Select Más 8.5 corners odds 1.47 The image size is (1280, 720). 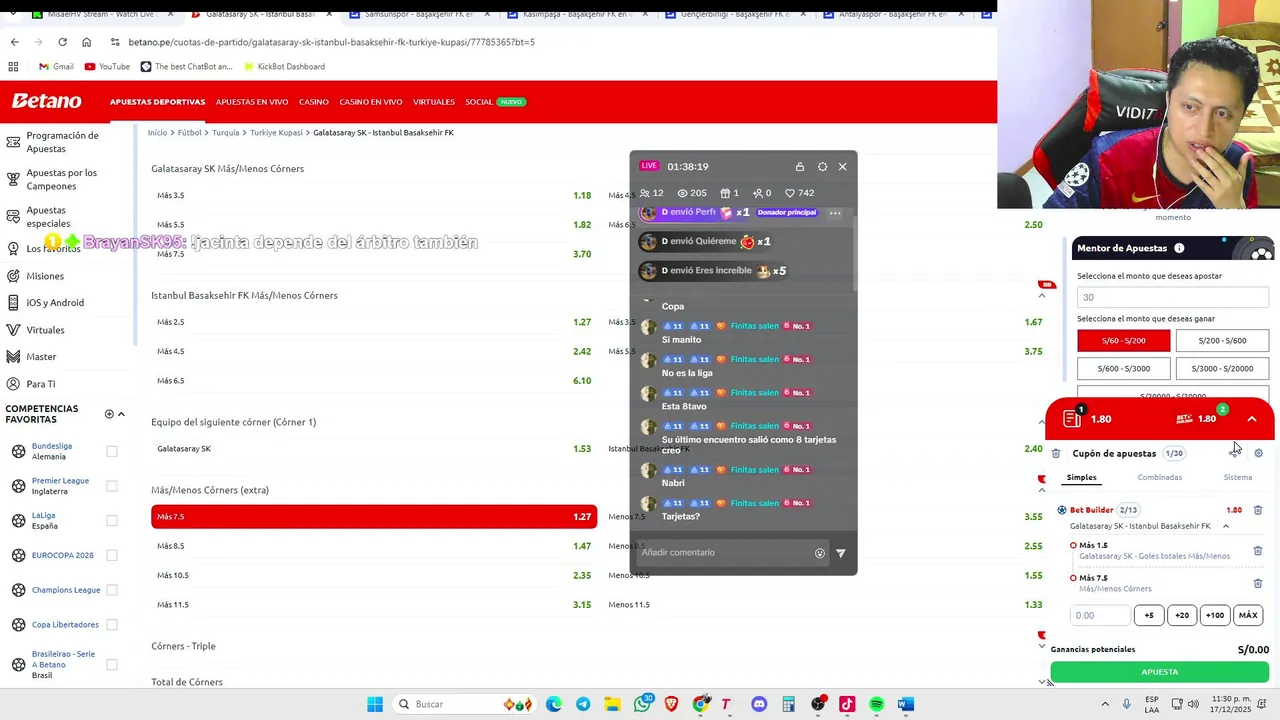[374, 546]
